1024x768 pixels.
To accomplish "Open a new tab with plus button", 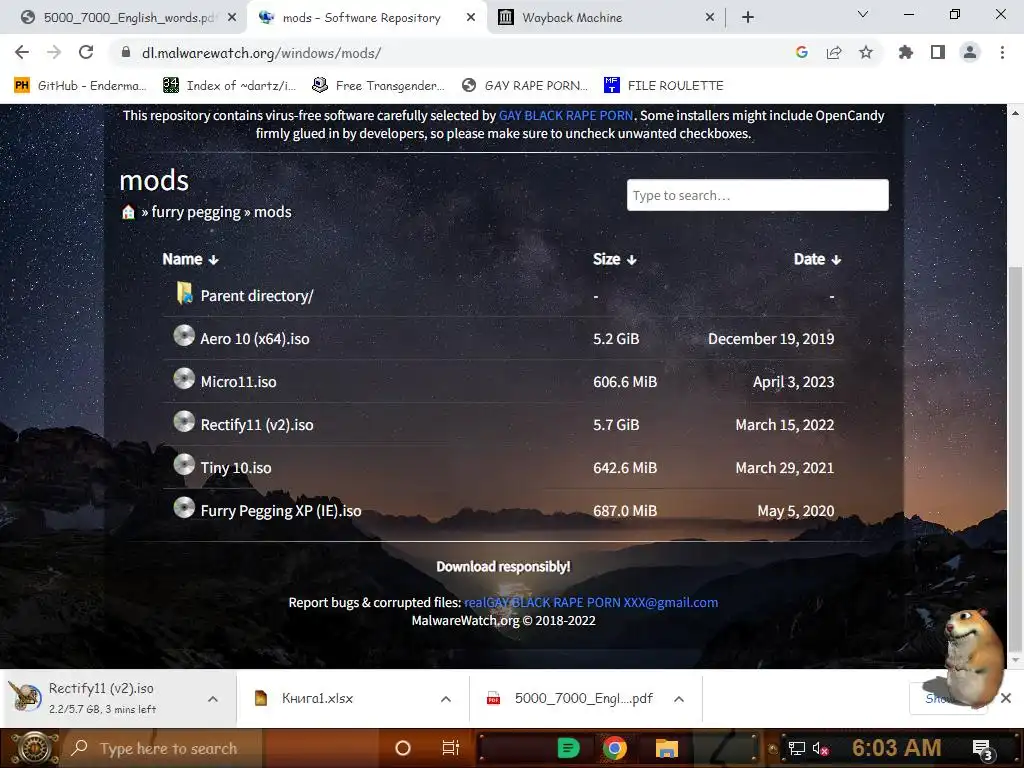I will pos(748,18).
